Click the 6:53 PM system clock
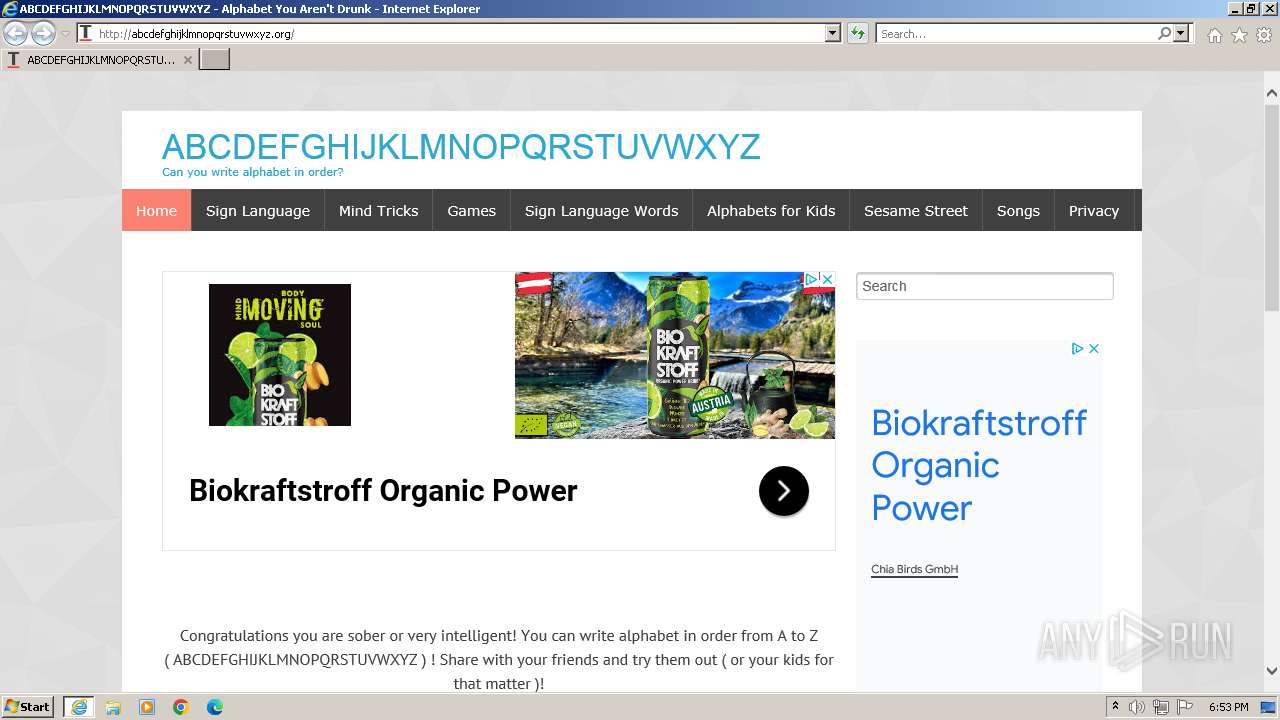 click(x=1228, y=707)
